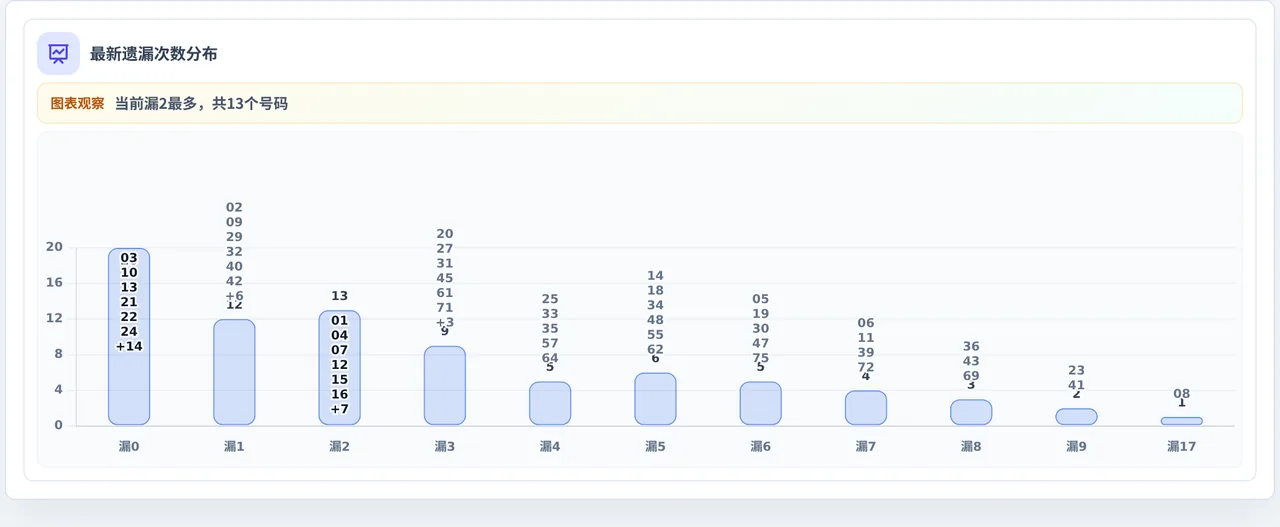Click the 漏4 bar

[550, 403]
